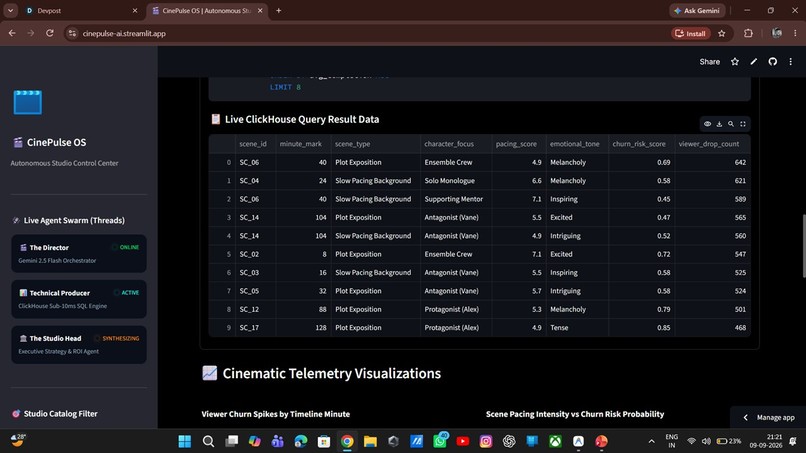Install the Streamlit app
The height and width of the screenshot is (453, 806).
(691, 33)
